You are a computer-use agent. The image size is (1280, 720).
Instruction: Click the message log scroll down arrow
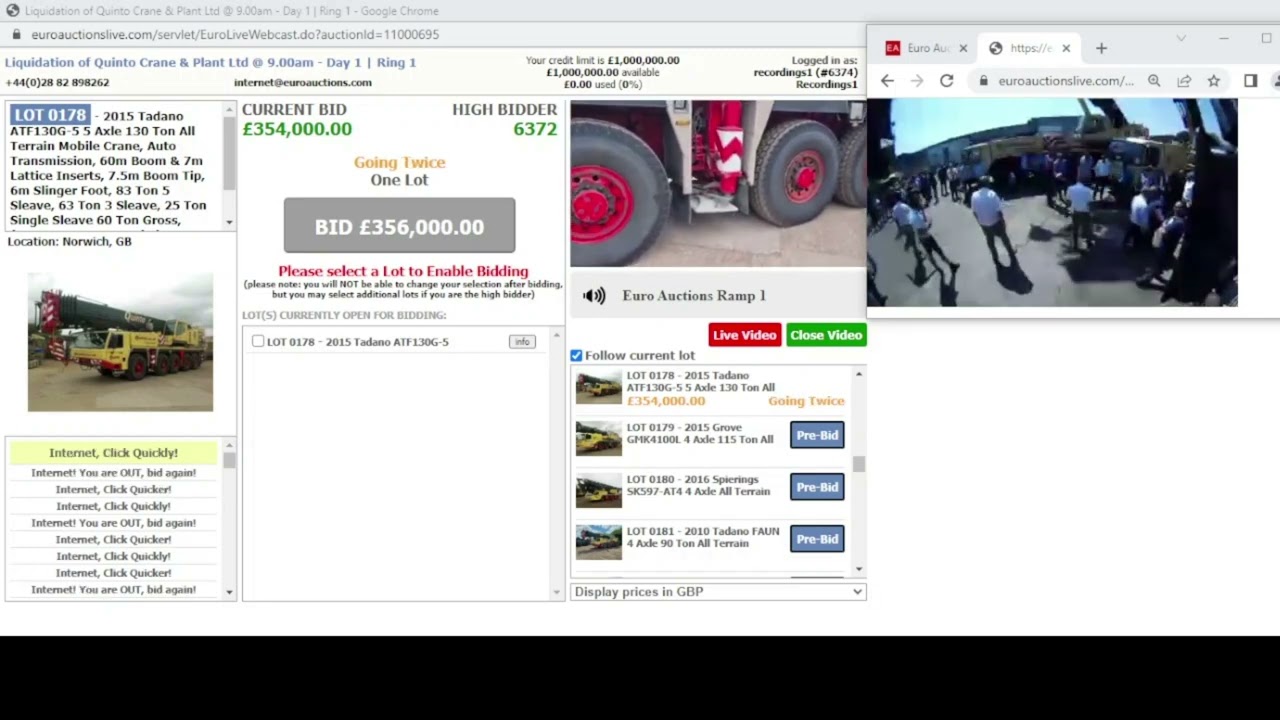(x=229, y=592)
